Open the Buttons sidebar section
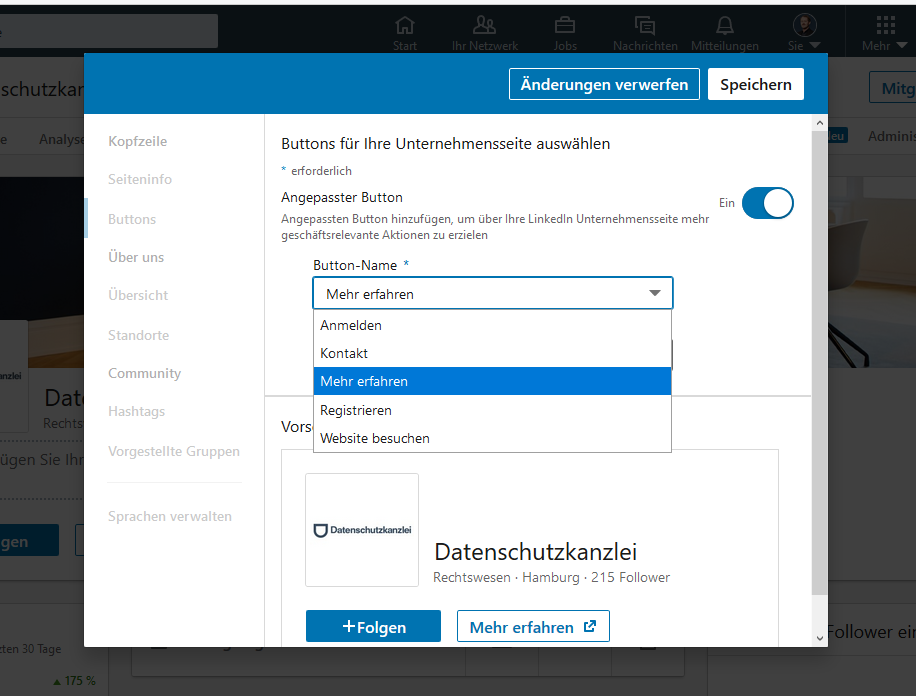Viewport: 916px width, 696px height. [x=132, y=219]
